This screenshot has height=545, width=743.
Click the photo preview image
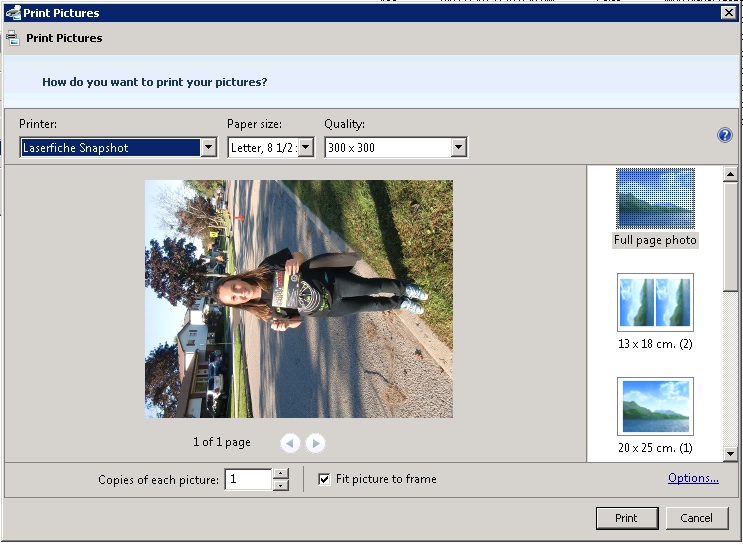pos(299,299)
